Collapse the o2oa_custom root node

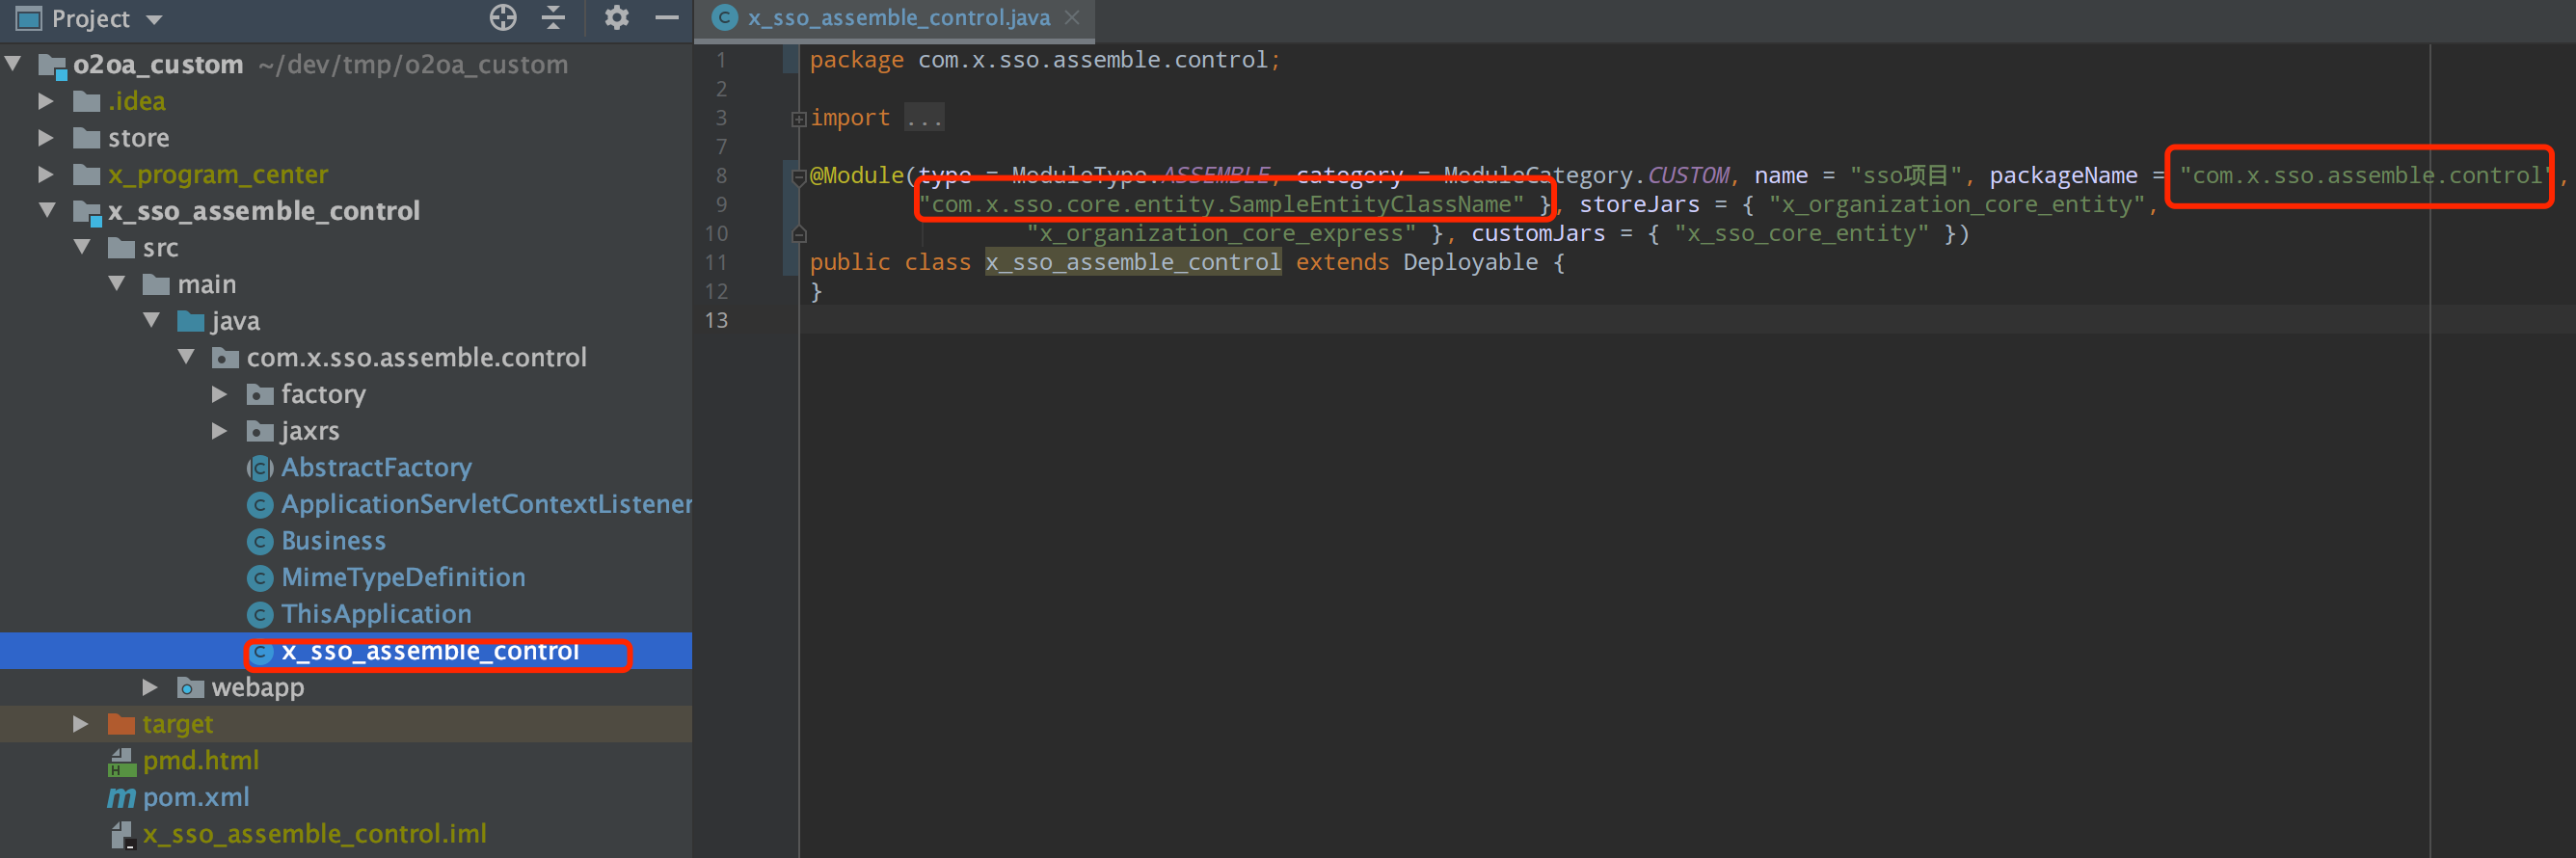[x=14, y=65]
